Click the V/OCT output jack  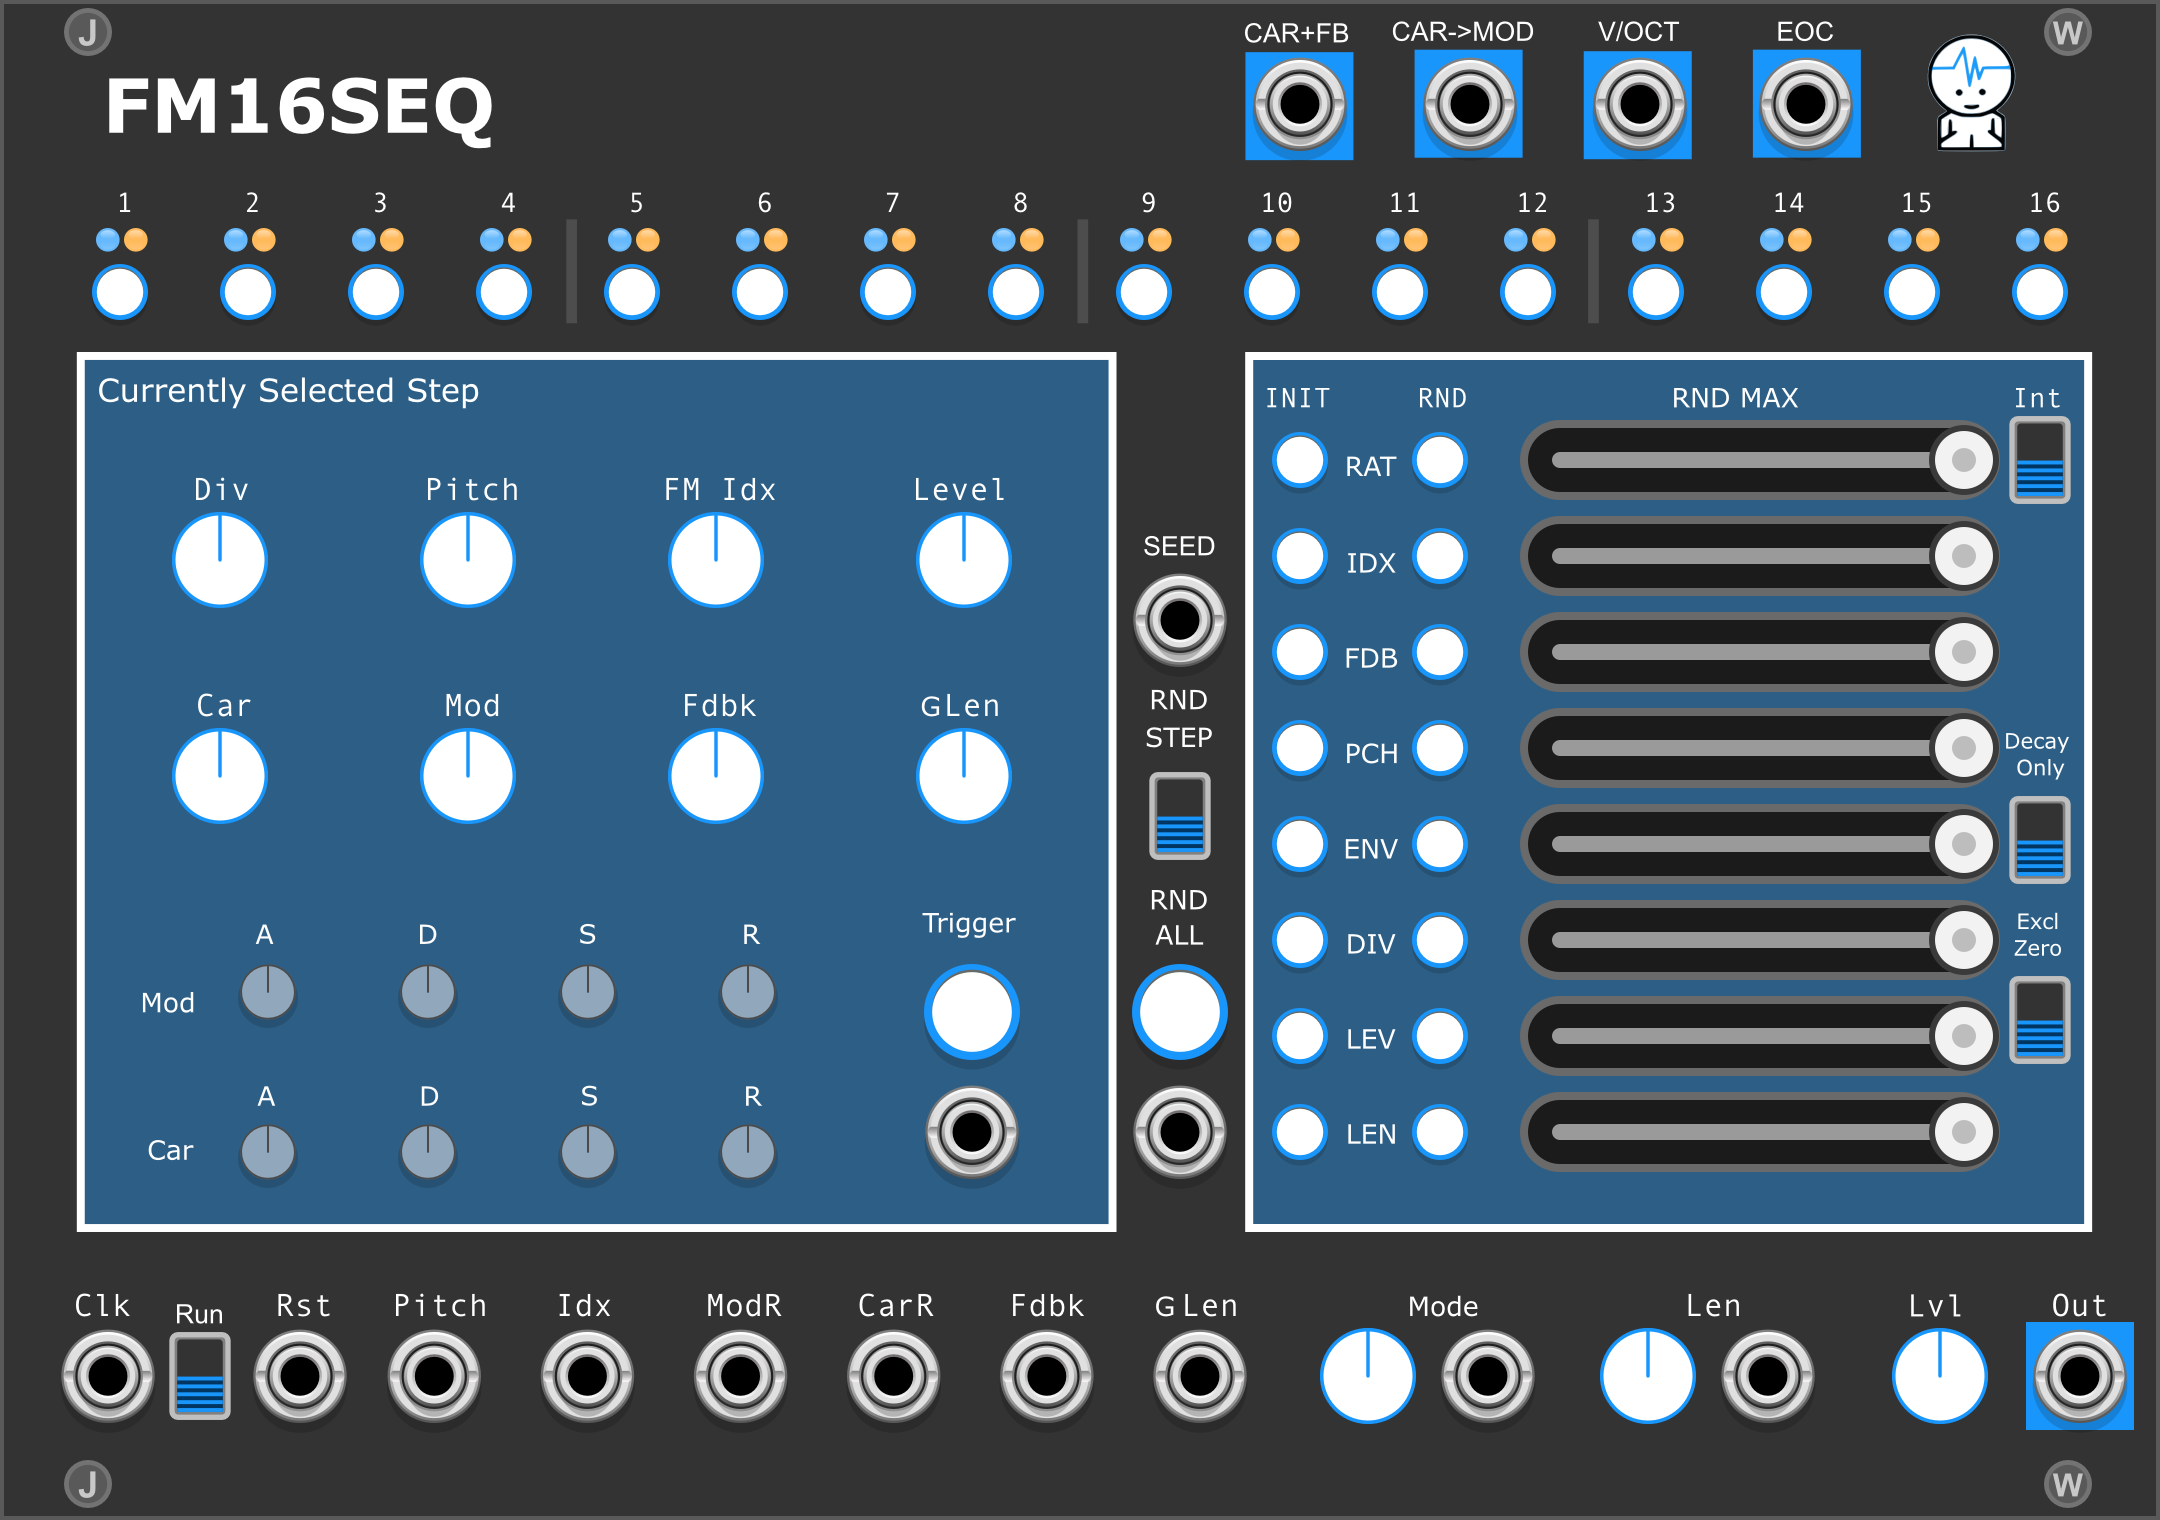[1638, 105]
